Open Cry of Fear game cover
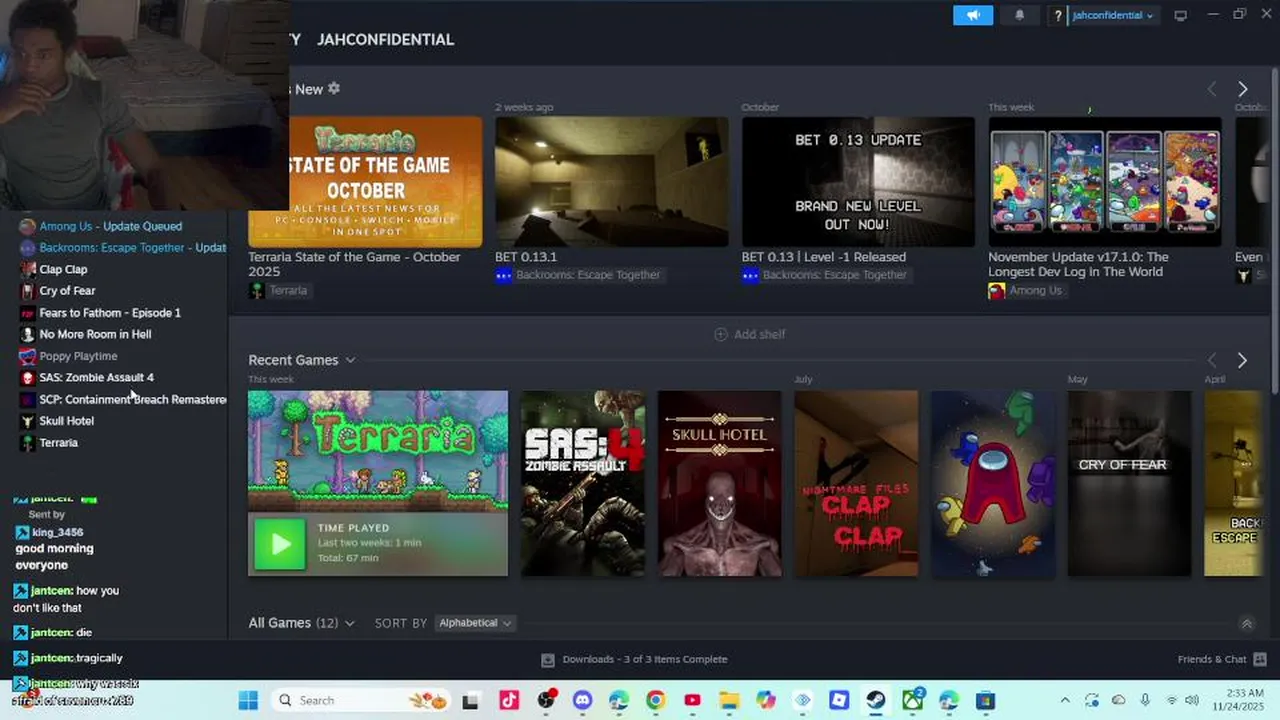 (1130, 483)
